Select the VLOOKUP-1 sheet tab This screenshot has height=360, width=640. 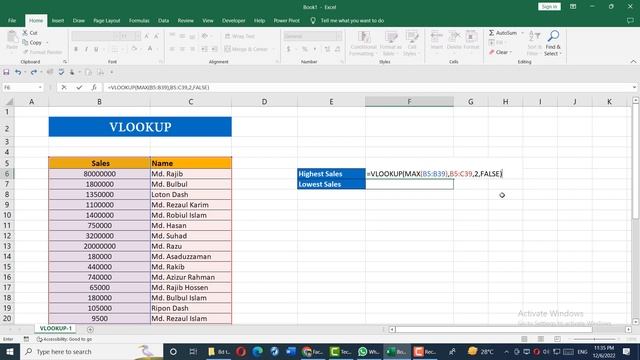click(56, 329)
